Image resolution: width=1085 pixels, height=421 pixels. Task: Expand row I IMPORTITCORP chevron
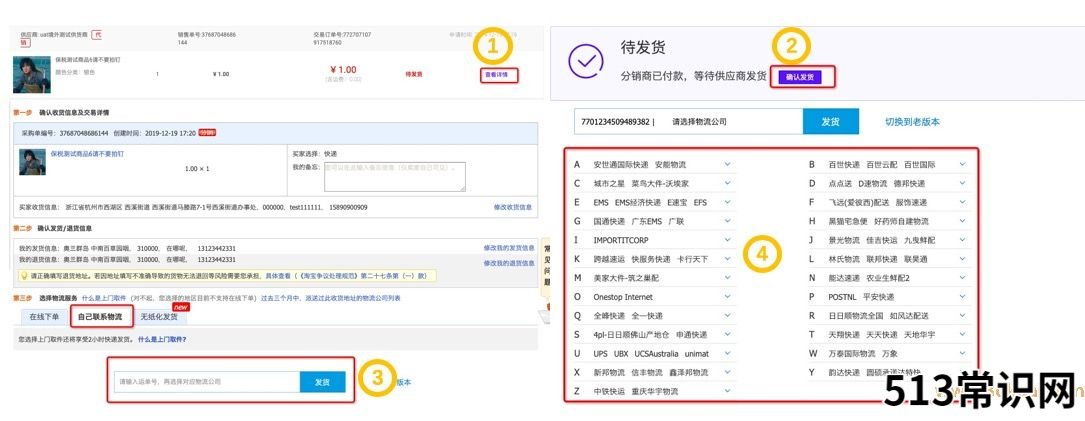(727, 240)
